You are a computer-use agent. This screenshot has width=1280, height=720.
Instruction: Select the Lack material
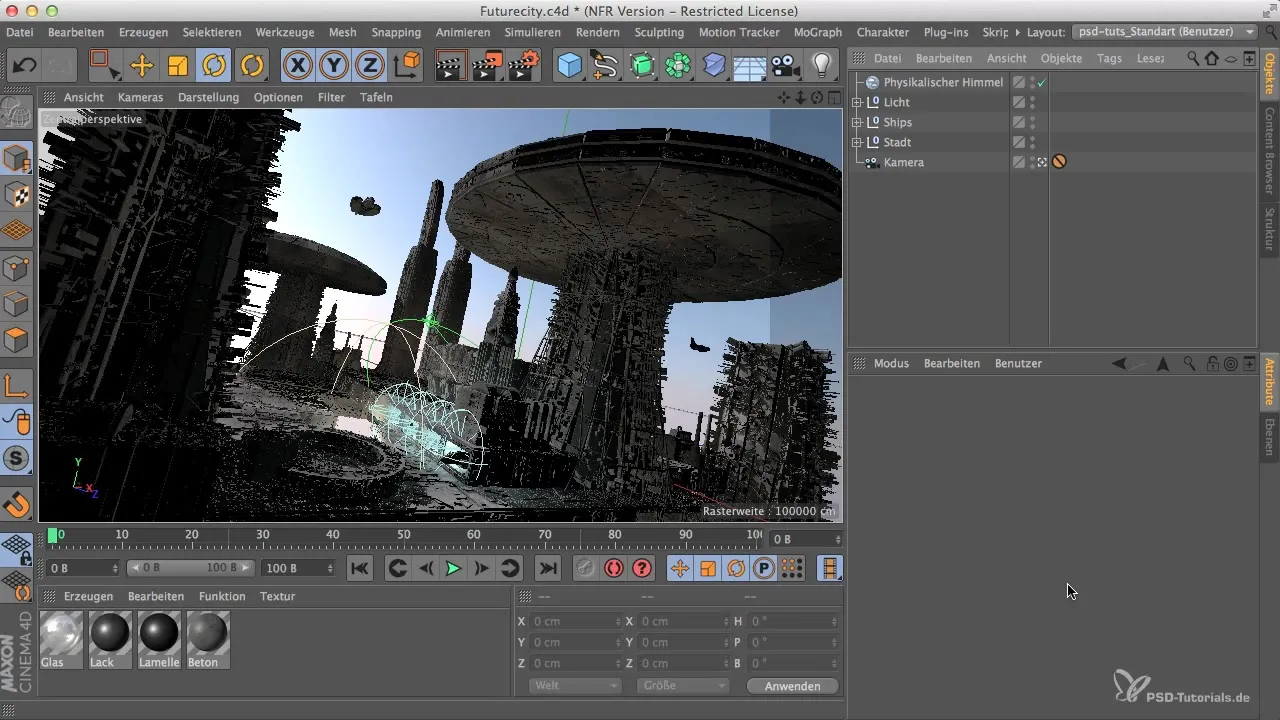point(110,640)
